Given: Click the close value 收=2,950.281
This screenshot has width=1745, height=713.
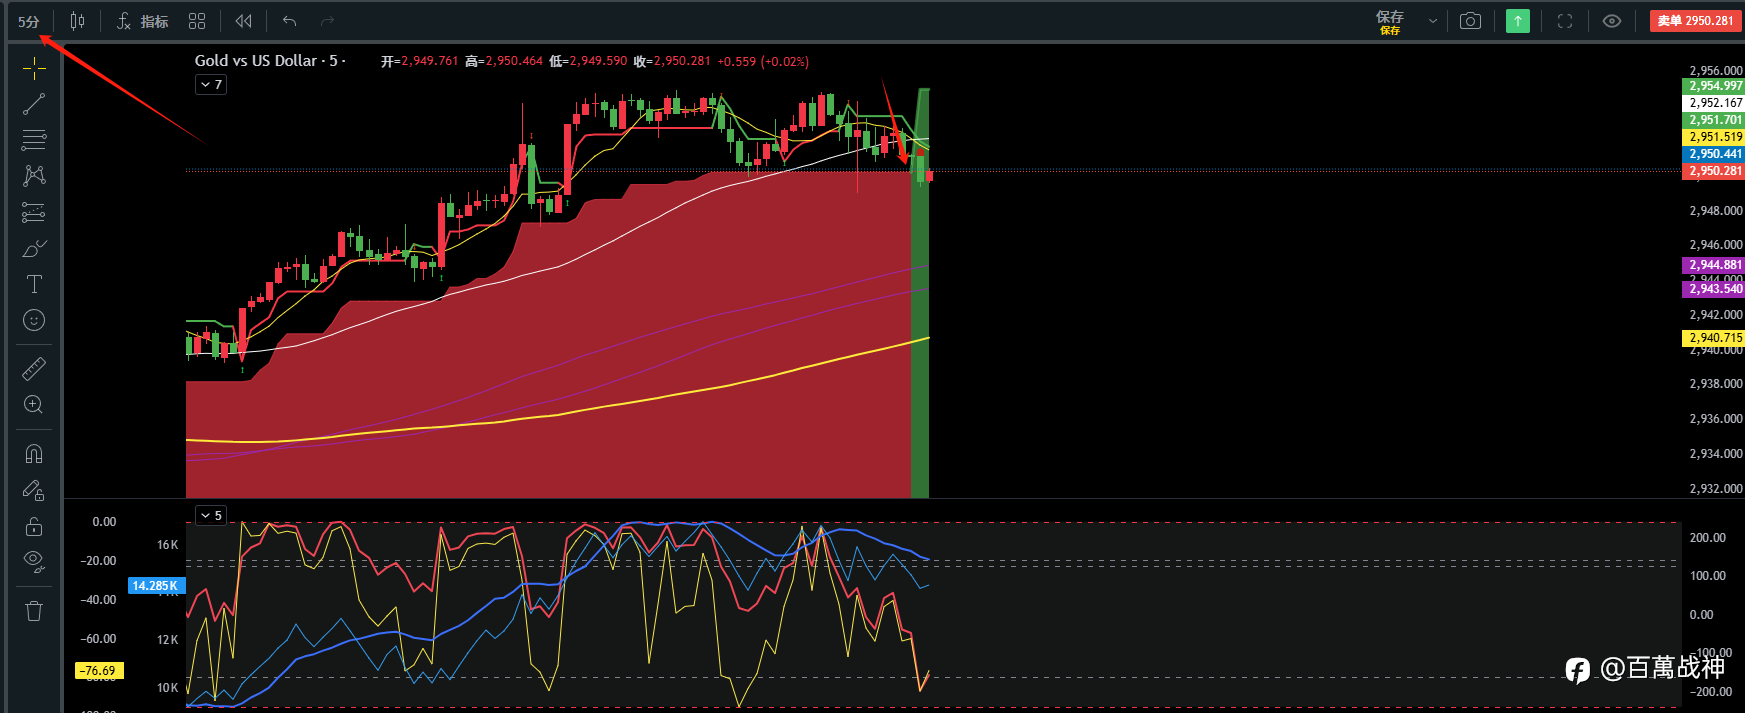Looking at the screenshot, I should point(672,61).
